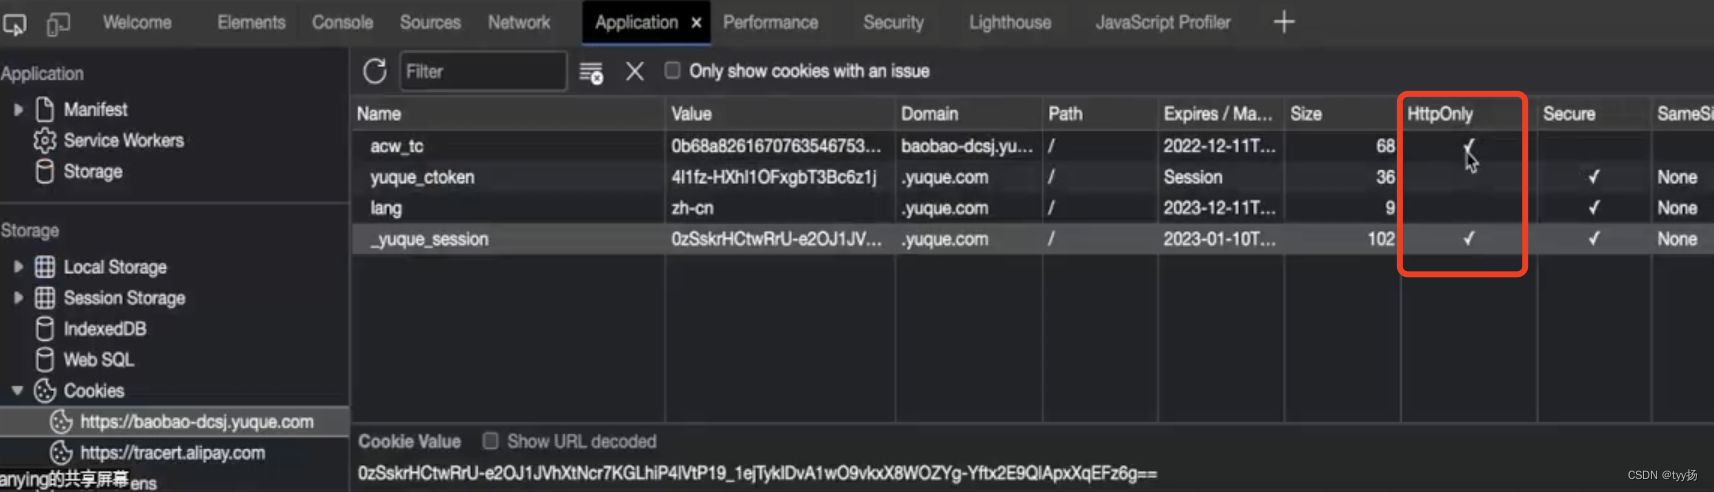Switch to the Lighthouse tab
This screenshot has height=492, width=1714.
1010,22
